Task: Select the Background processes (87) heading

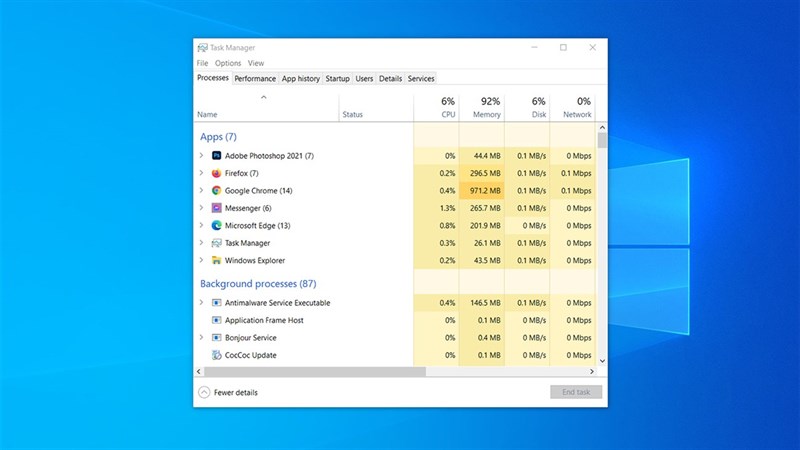Action: [258, 284]
